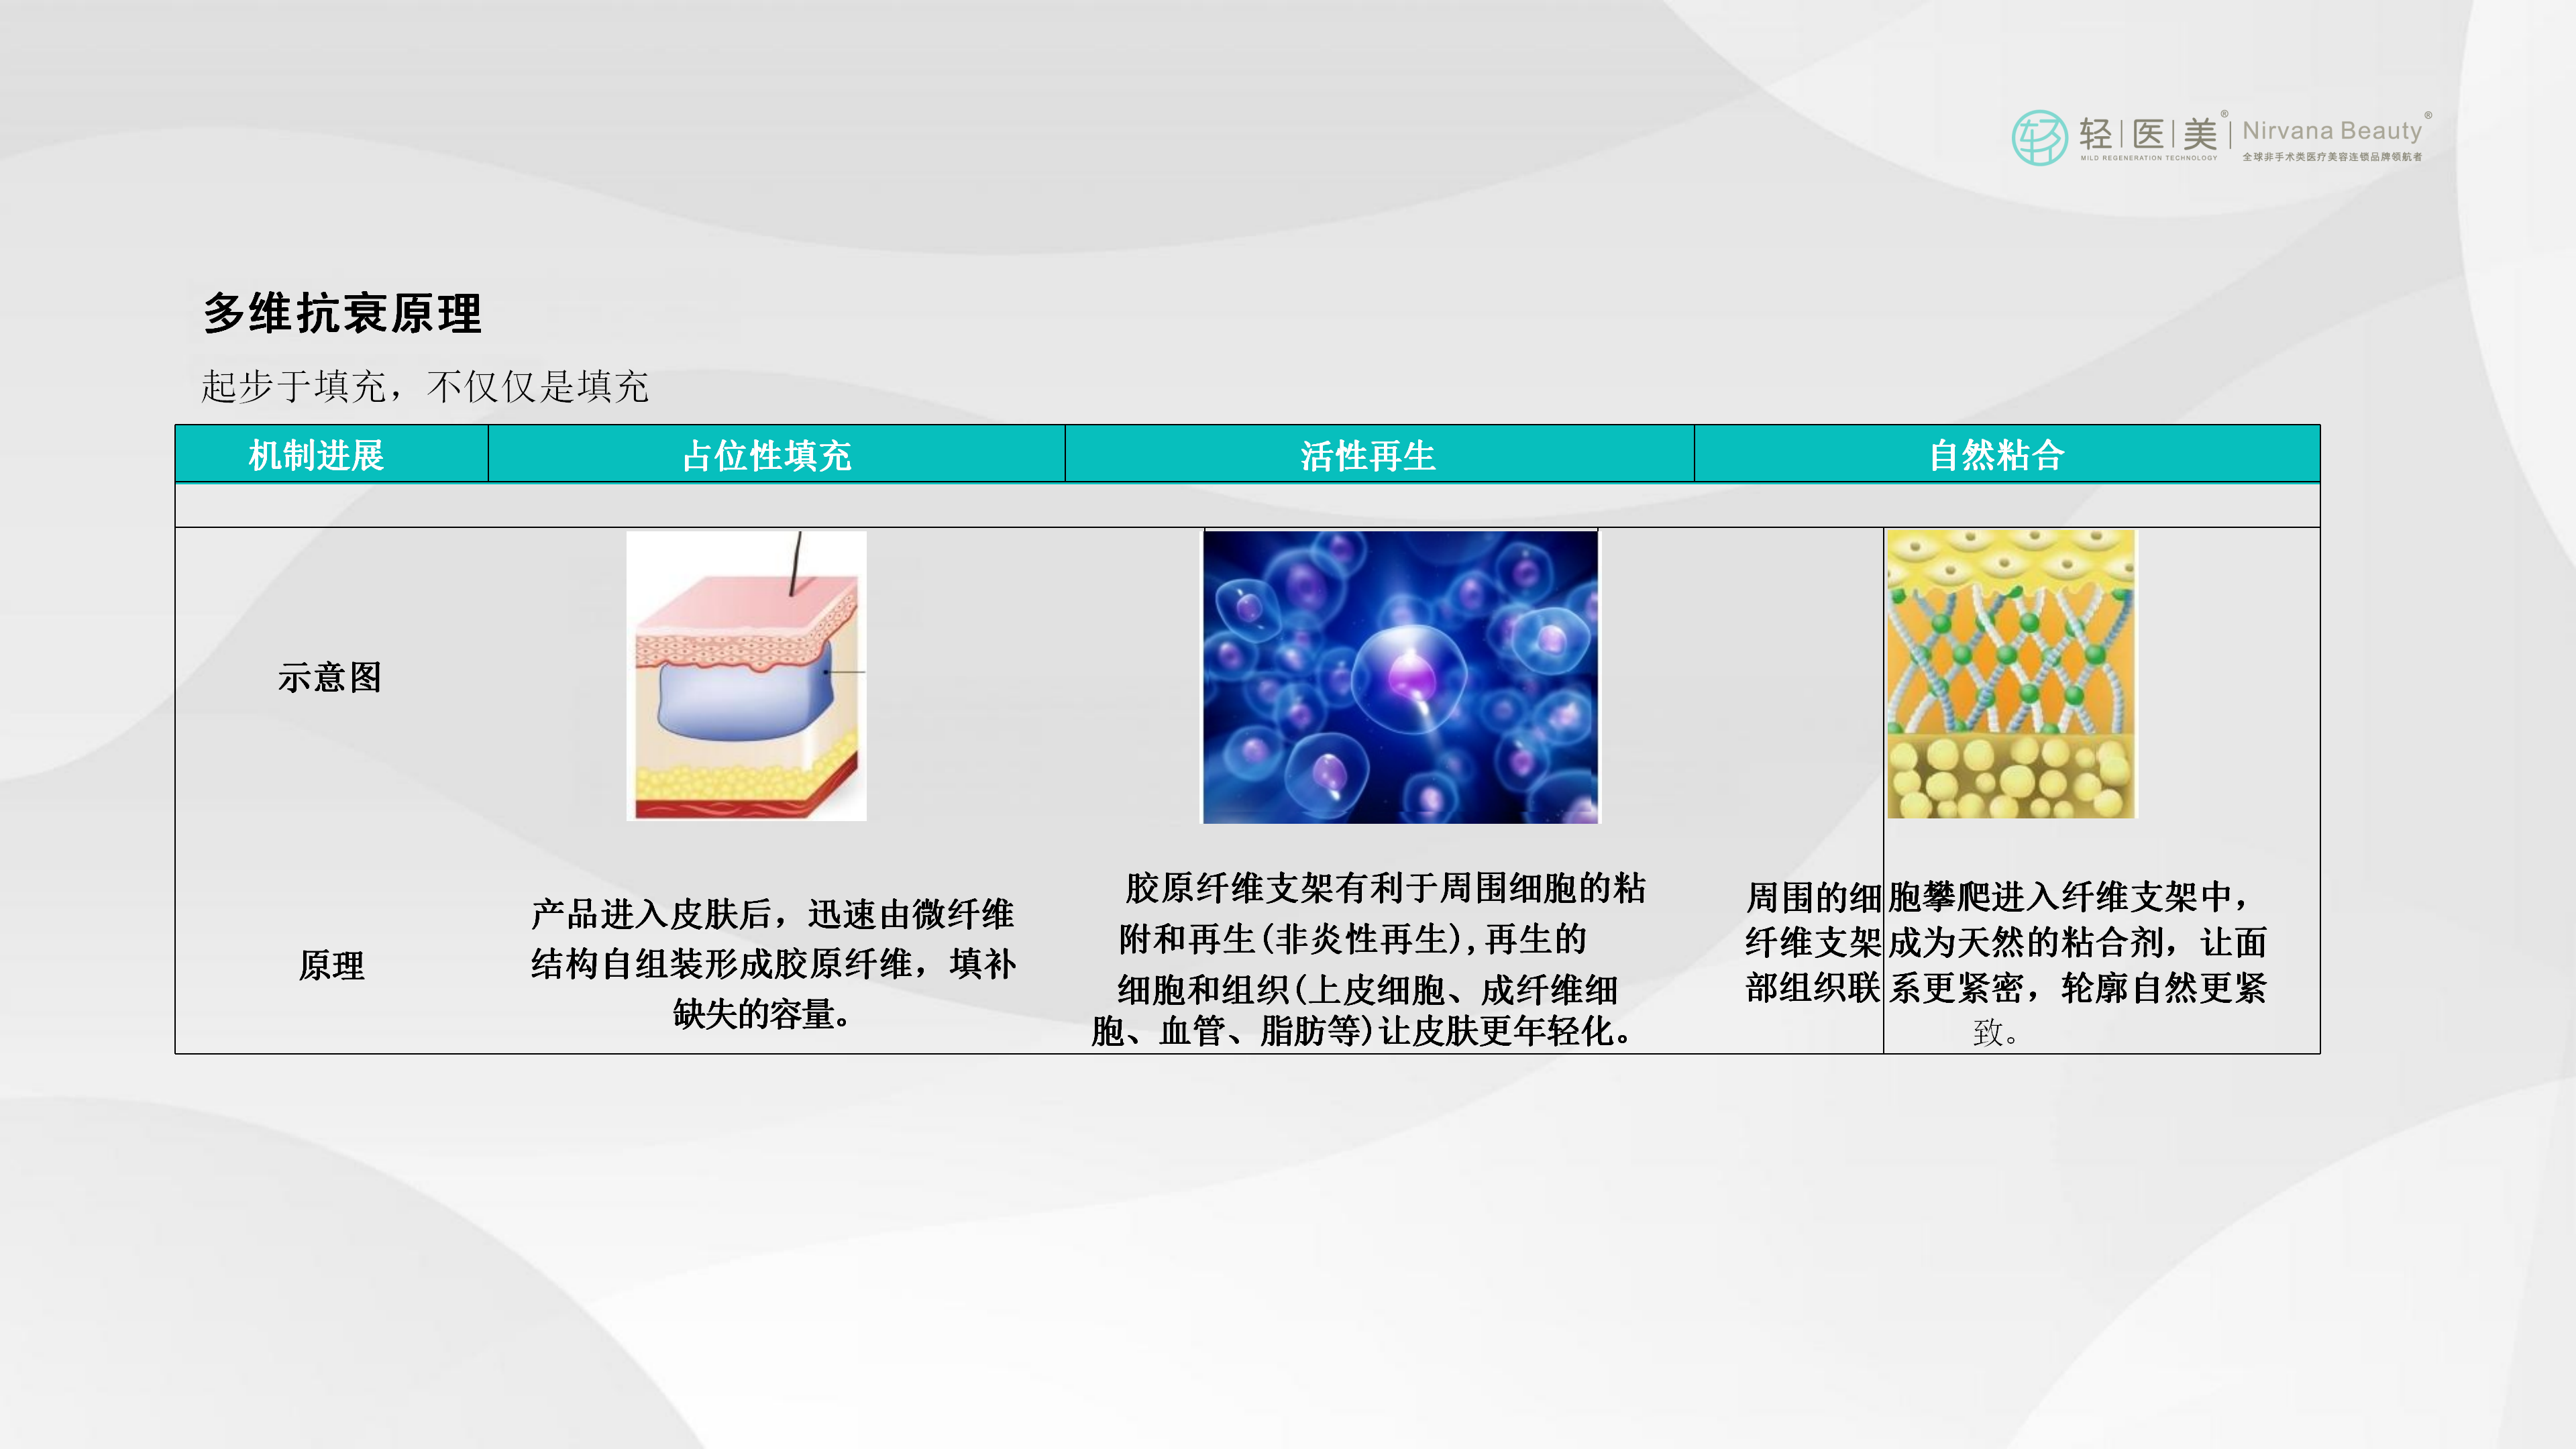This screenshot has height=1449, width=2576.
Task: Click the 机制进展 header cell
Action: [x=332, y=455]
